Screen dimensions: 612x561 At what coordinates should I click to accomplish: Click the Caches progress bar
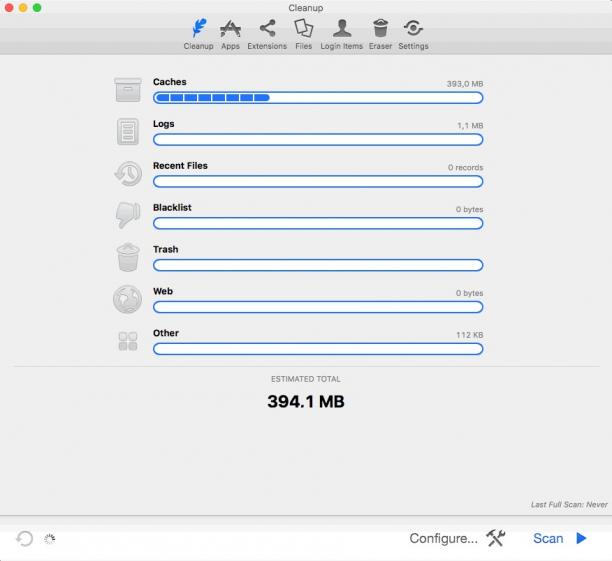318,98
